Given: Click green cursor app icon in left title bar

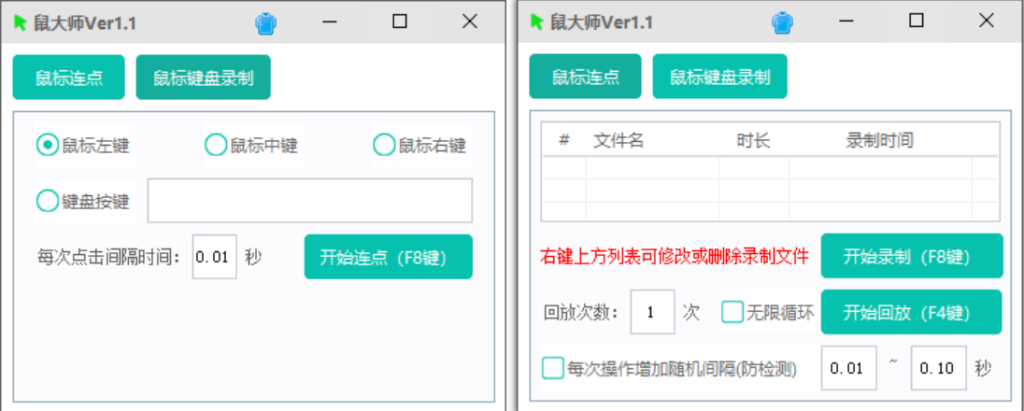Looking at the screenshot, I should [20, 21].
